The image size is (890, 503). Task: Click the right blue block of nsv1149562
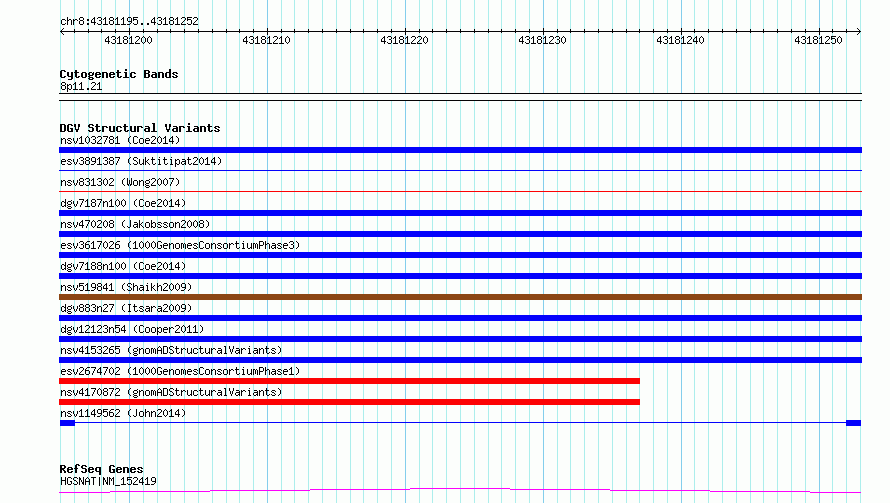point(854,423)
